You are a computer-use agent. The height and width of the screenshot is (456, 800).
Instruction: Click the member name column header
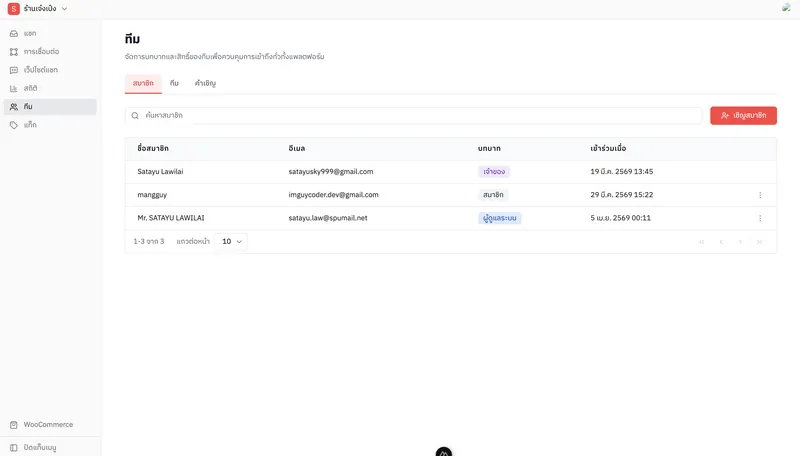[x=153, y=148]
